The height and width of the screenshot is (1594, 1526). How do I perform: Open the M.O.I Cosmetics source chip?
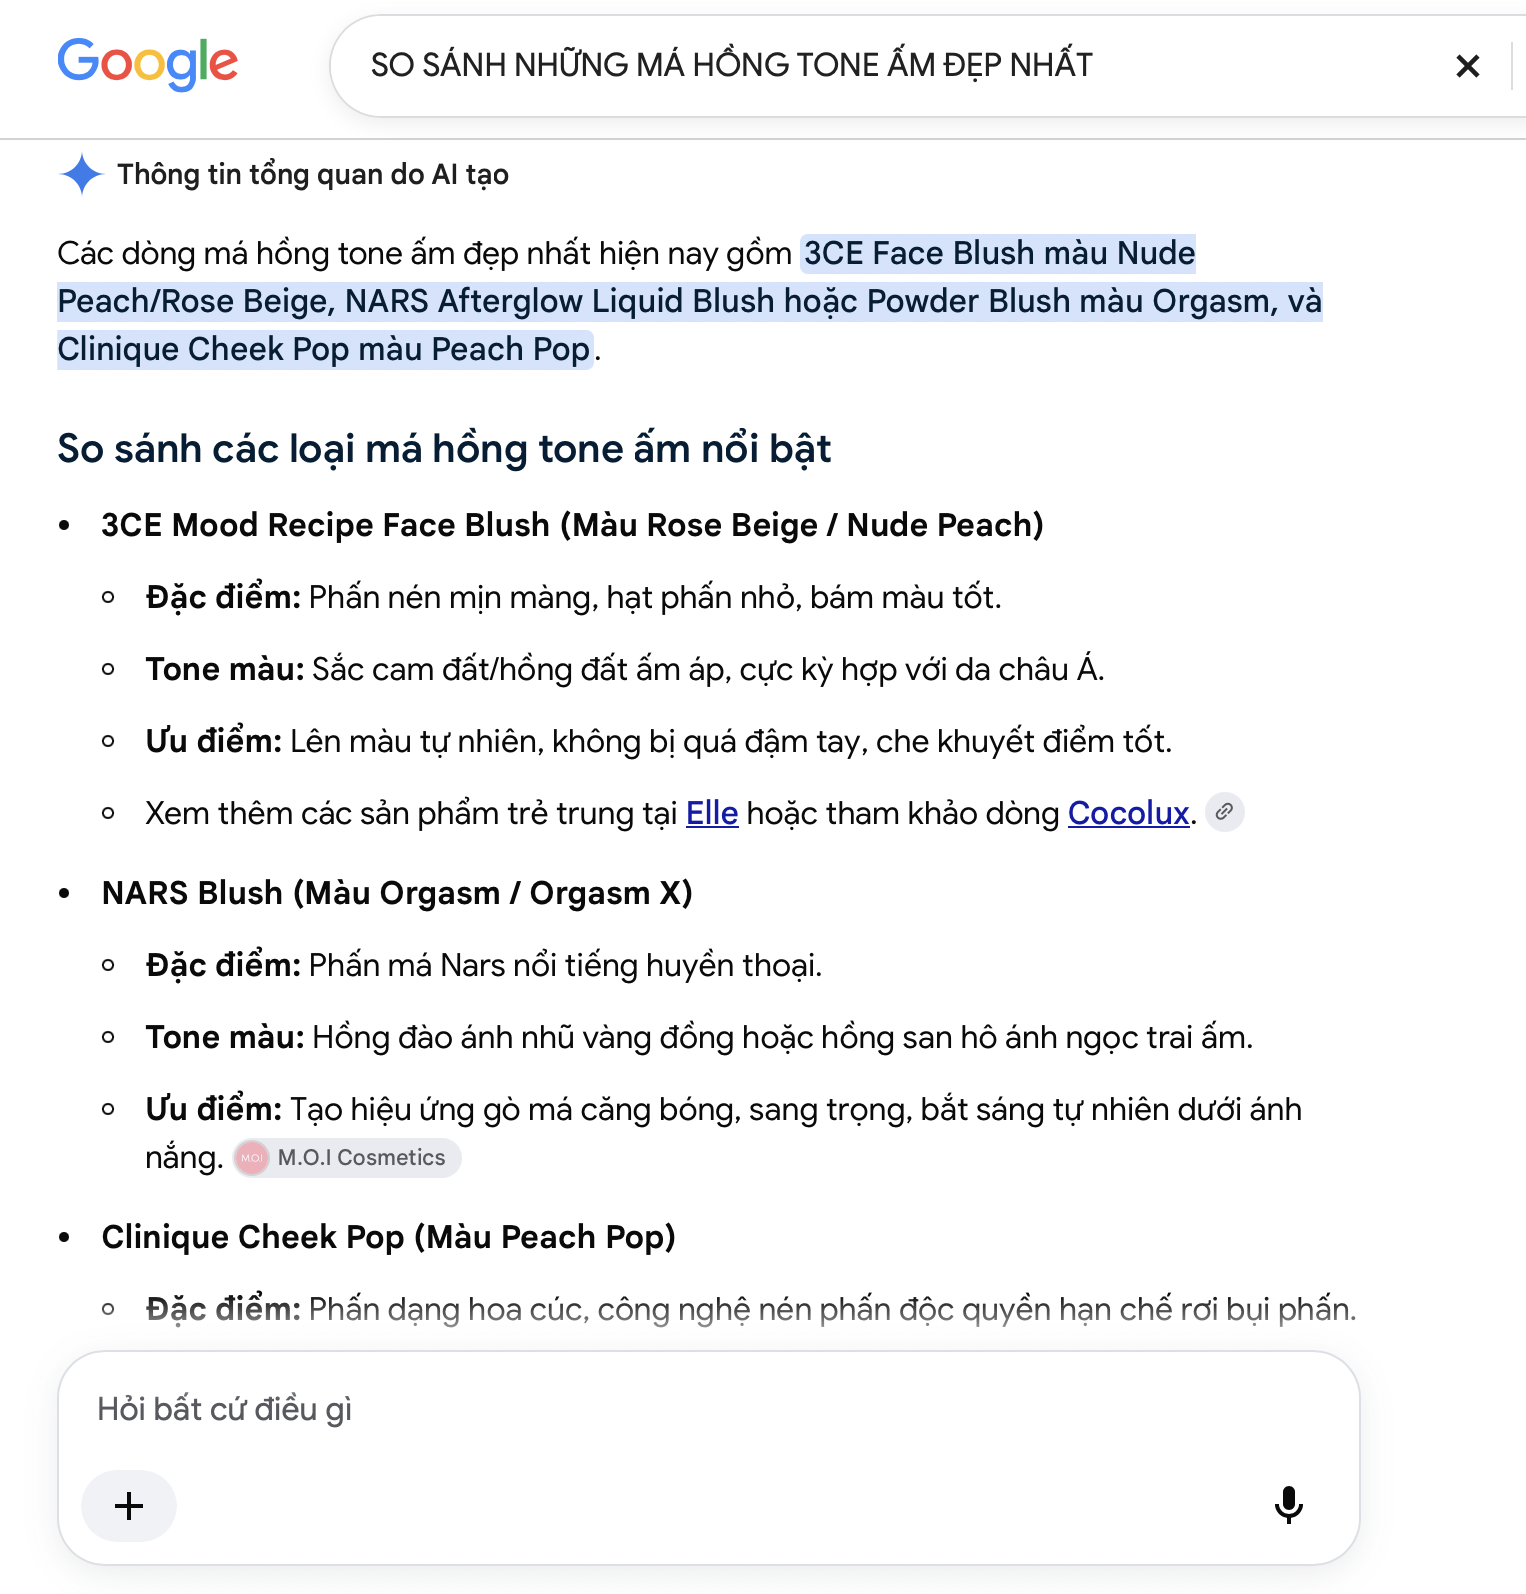(x=347, y=1157)
